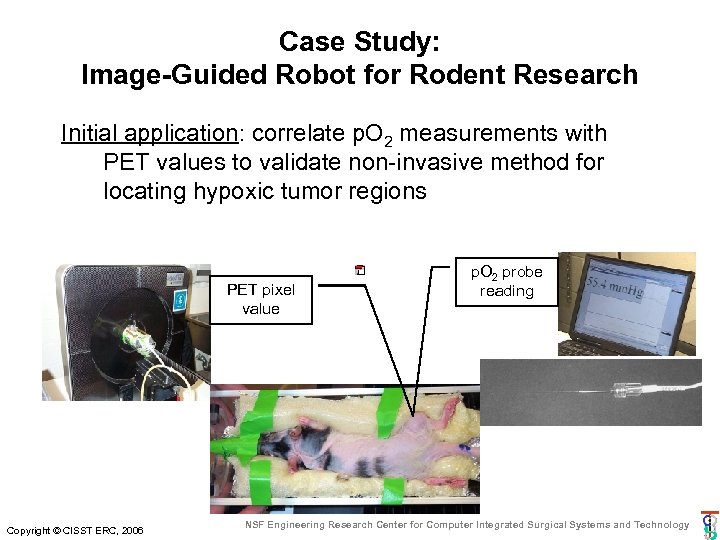Click the "PET values to validate non-invasive method for" line
The image size is (720, 540).
point(354,162)
